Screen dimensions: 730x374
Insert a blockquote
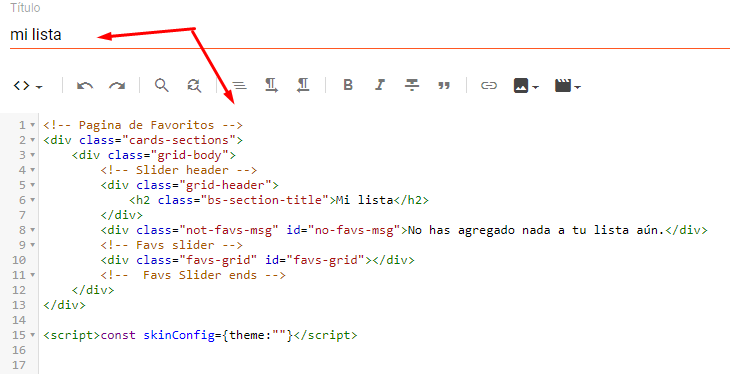(444, 86)
